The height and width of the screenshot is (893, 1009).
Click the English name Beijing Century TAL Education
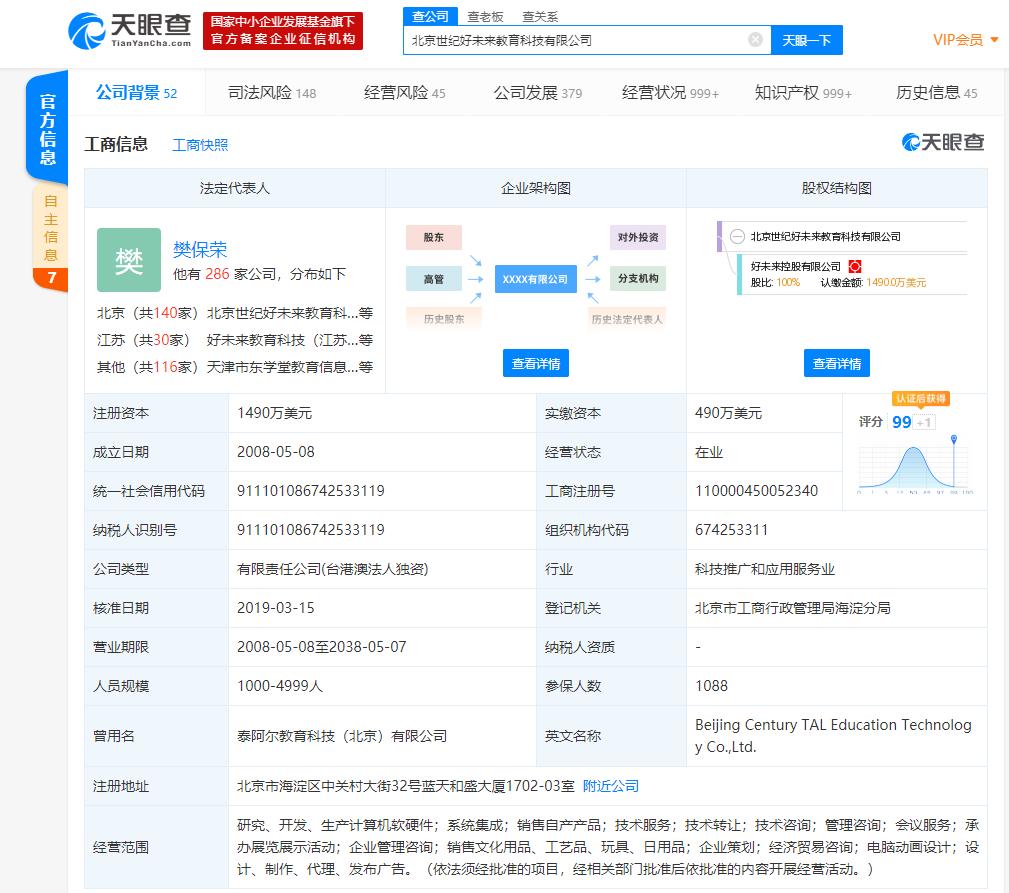(x=833, y=736)
